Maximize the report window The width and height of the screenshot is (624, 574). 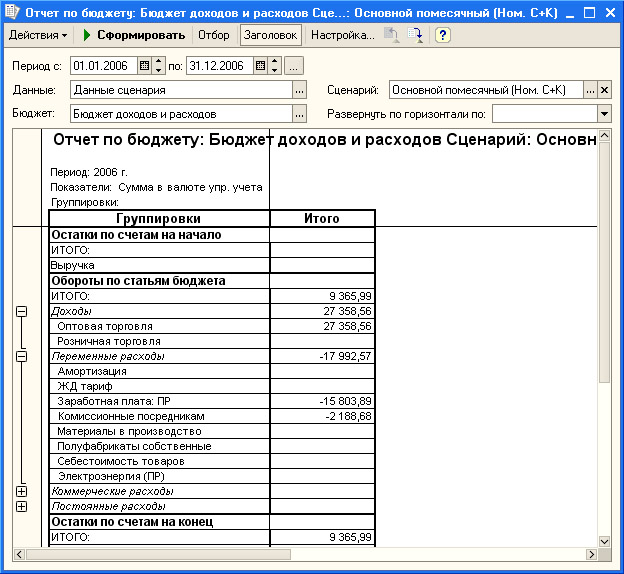(x=589, y=13)
